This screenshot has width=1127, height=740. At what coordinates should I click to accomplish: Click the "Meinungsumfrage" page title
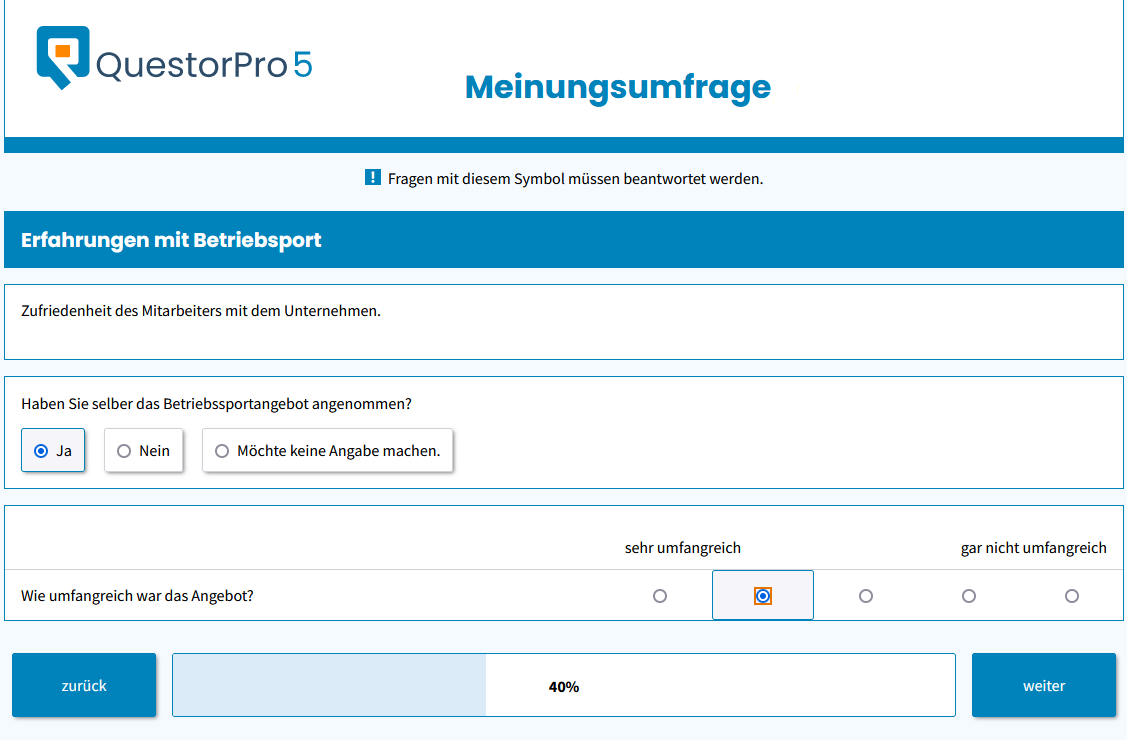618,88
